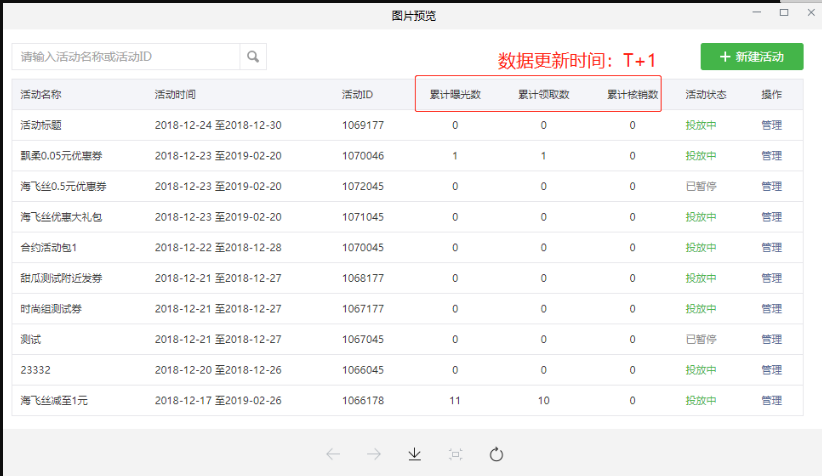This screenshot has width=822, height=476.
Task: Open 管理 for 合约活动包1 row
Action: pyautogui.click(x=772, y=247)
